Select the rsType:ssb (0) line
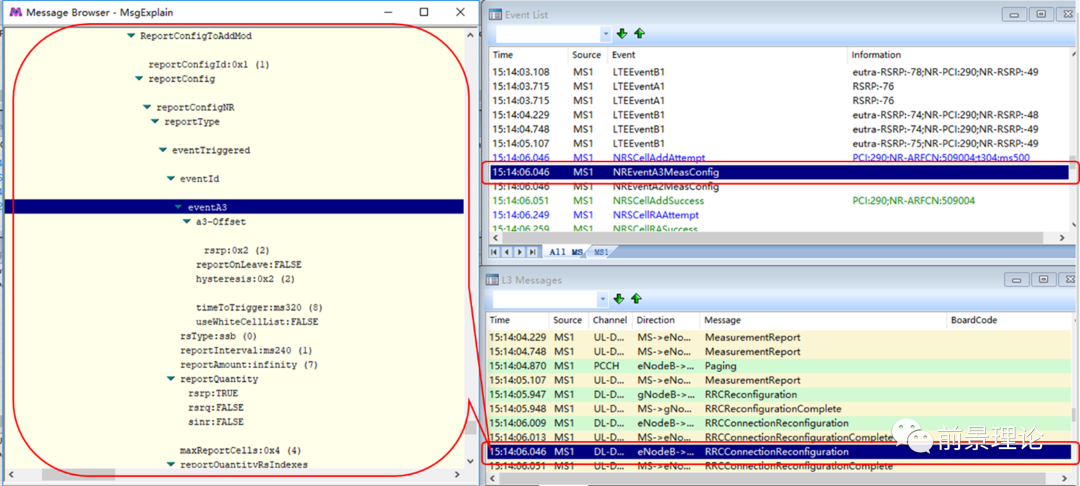The height and width of the screenshot is (486, 1080). tap(218, 336)
